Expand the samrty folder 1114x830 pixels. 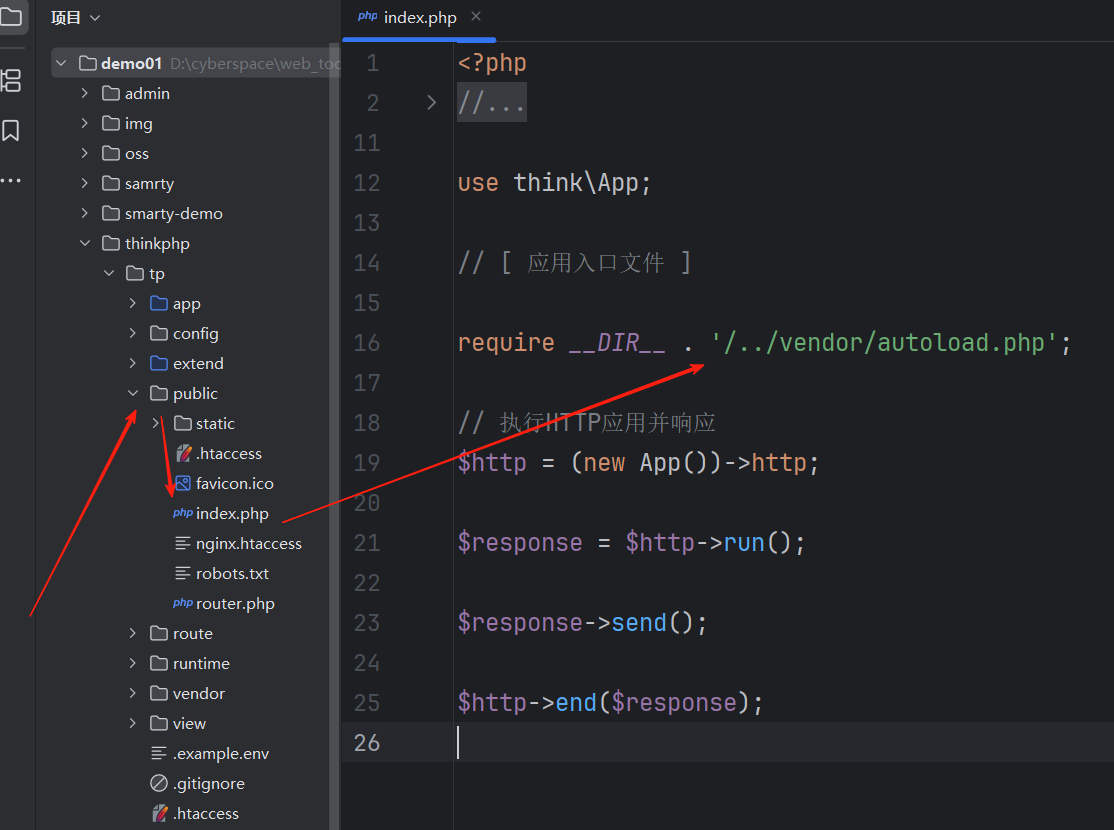pyautogui.click(x=85, y=183)
